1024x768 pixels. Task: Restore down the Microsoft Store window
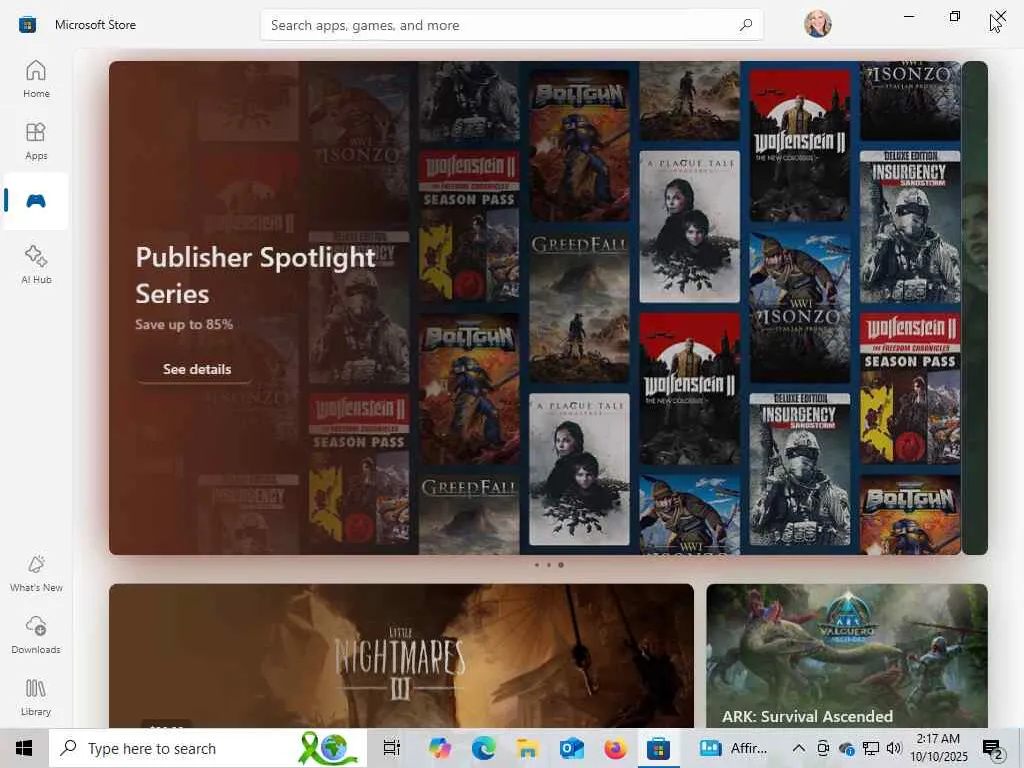point(955,16)
